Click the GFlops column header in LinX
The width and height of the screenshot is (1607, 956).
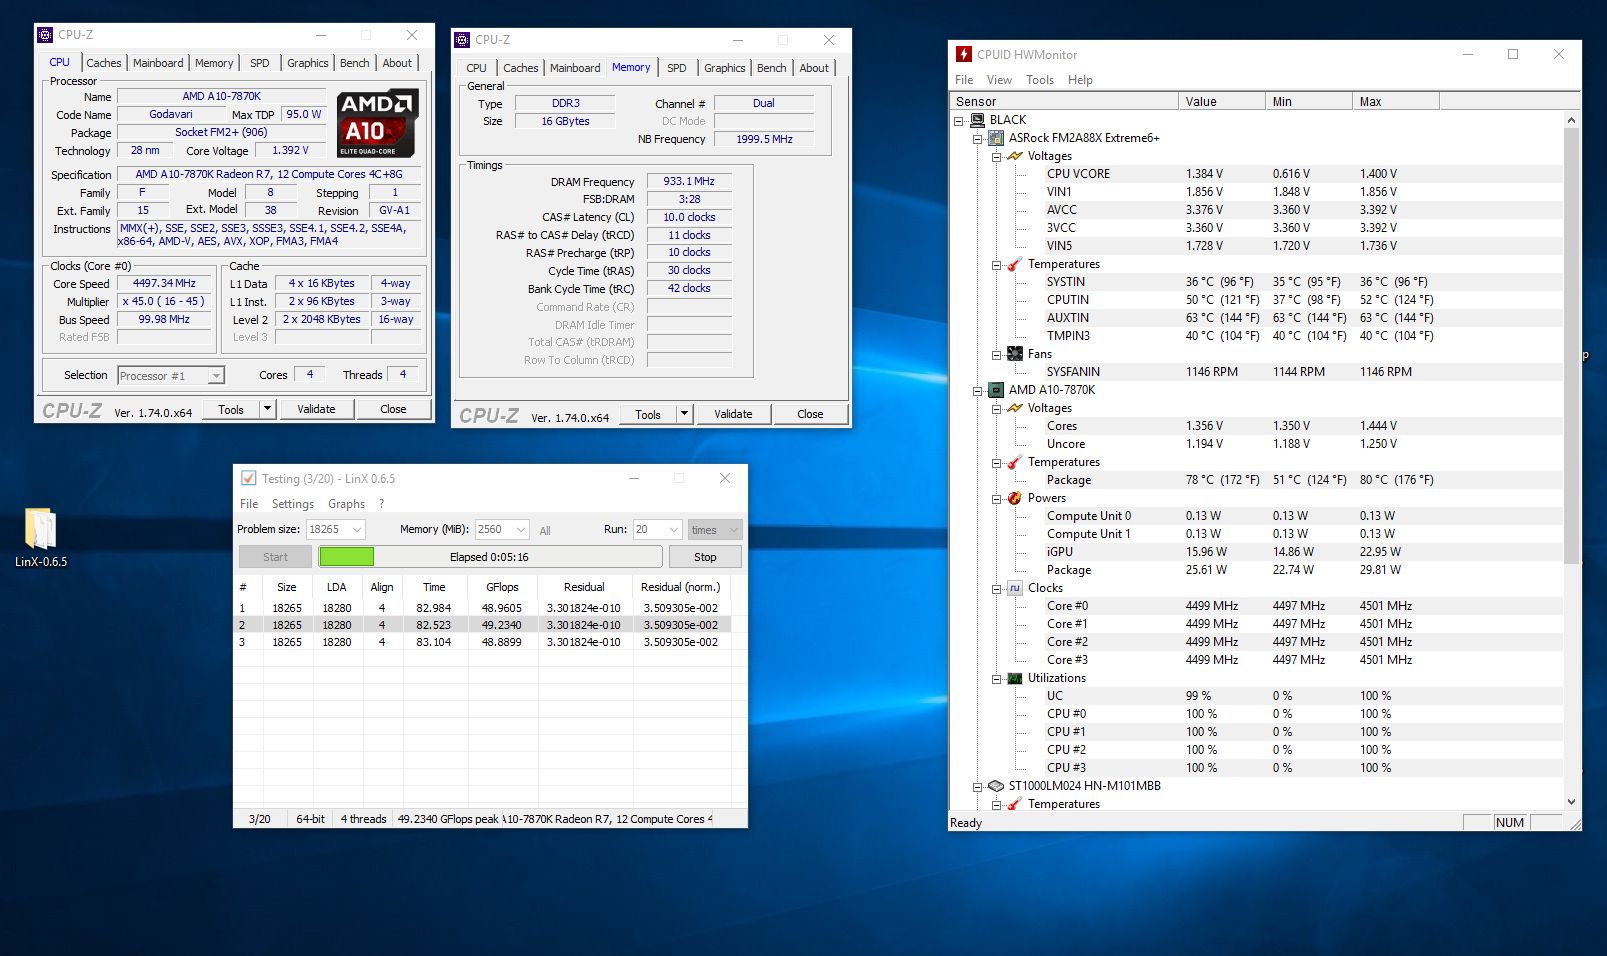click(x=502, y=587)
